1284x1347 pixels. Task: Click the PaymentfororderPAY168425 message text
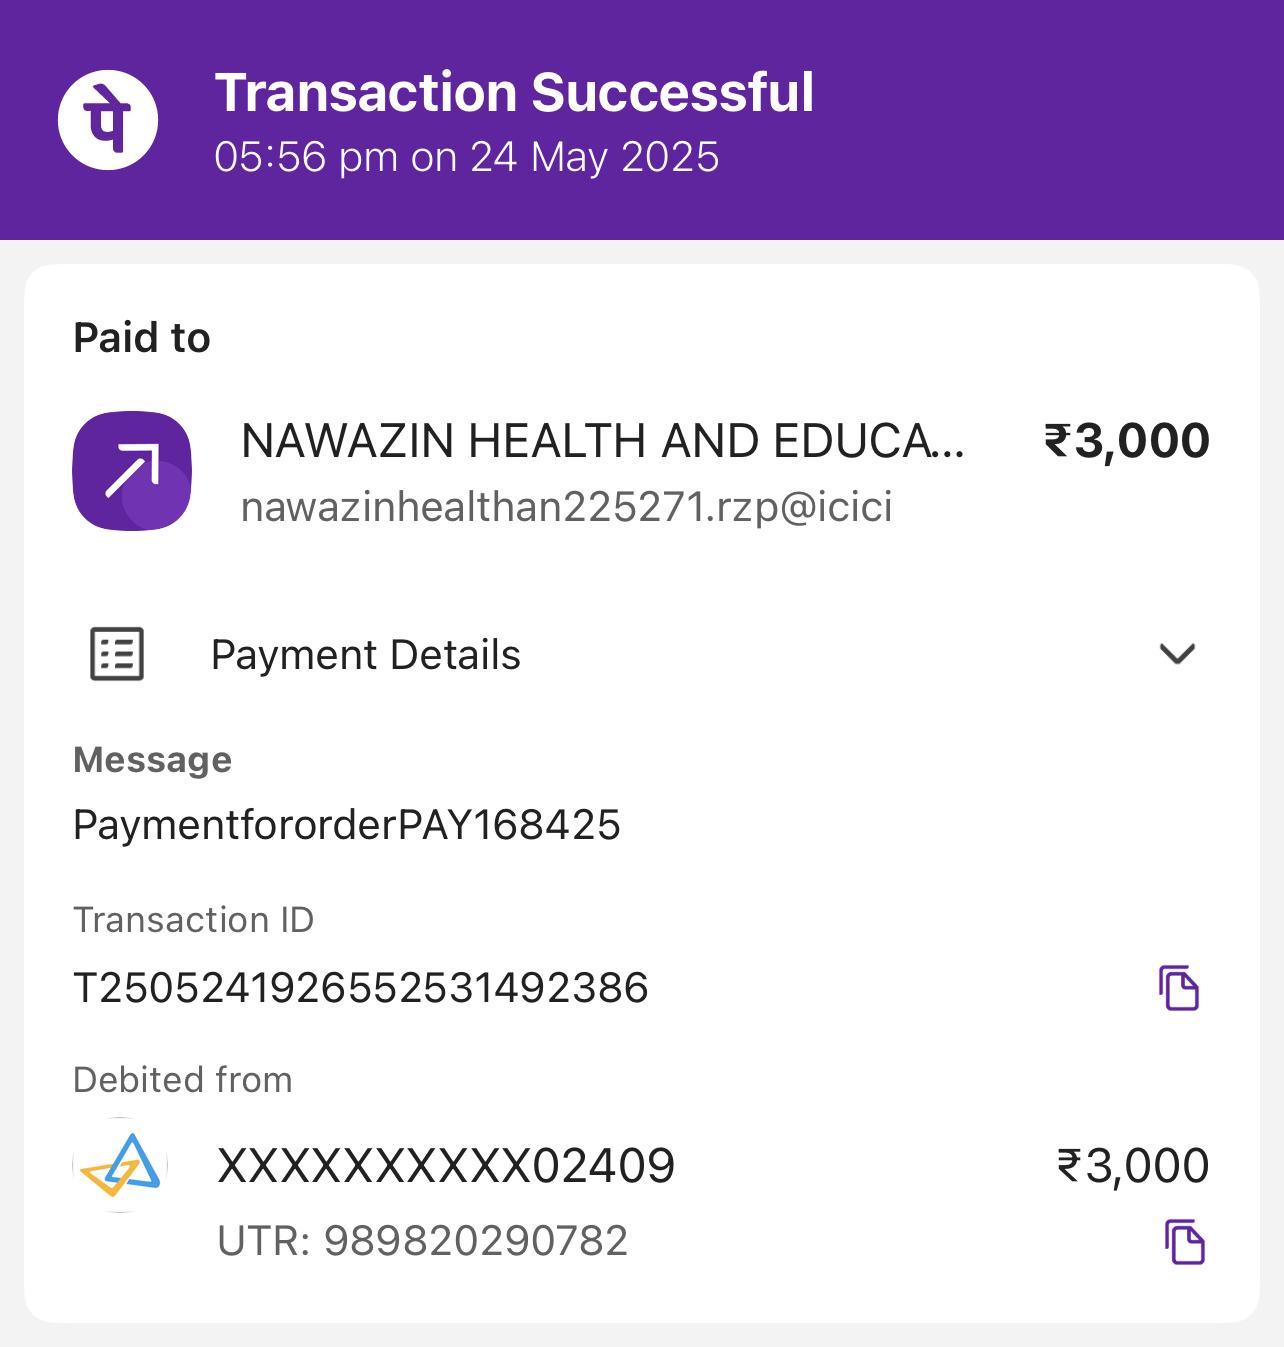pos(347,825)
